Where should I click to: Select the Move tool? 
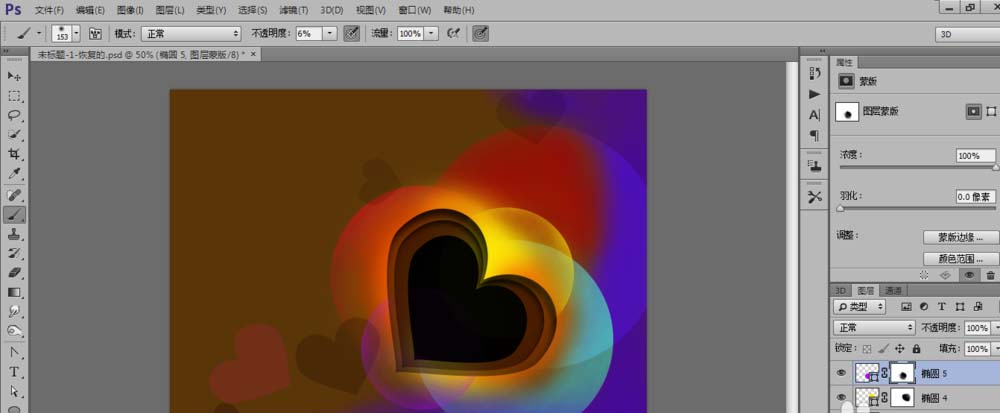tap(15, 76)
